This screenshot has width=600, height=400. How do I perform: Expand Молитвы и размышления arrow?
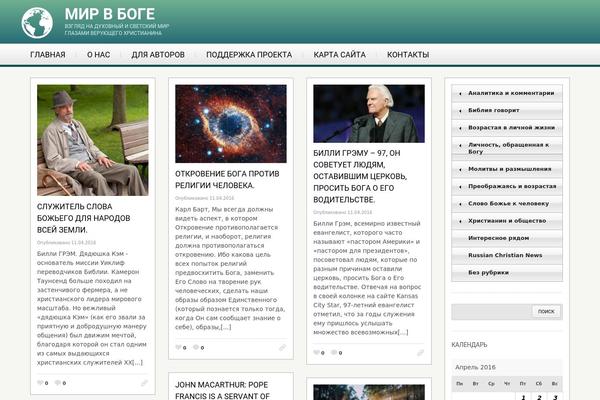[x=460, y=169]
